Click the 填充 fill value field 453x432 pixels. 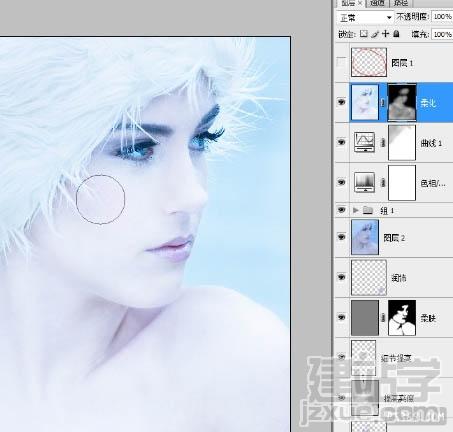pyautogui.click(x=442, y=34)
